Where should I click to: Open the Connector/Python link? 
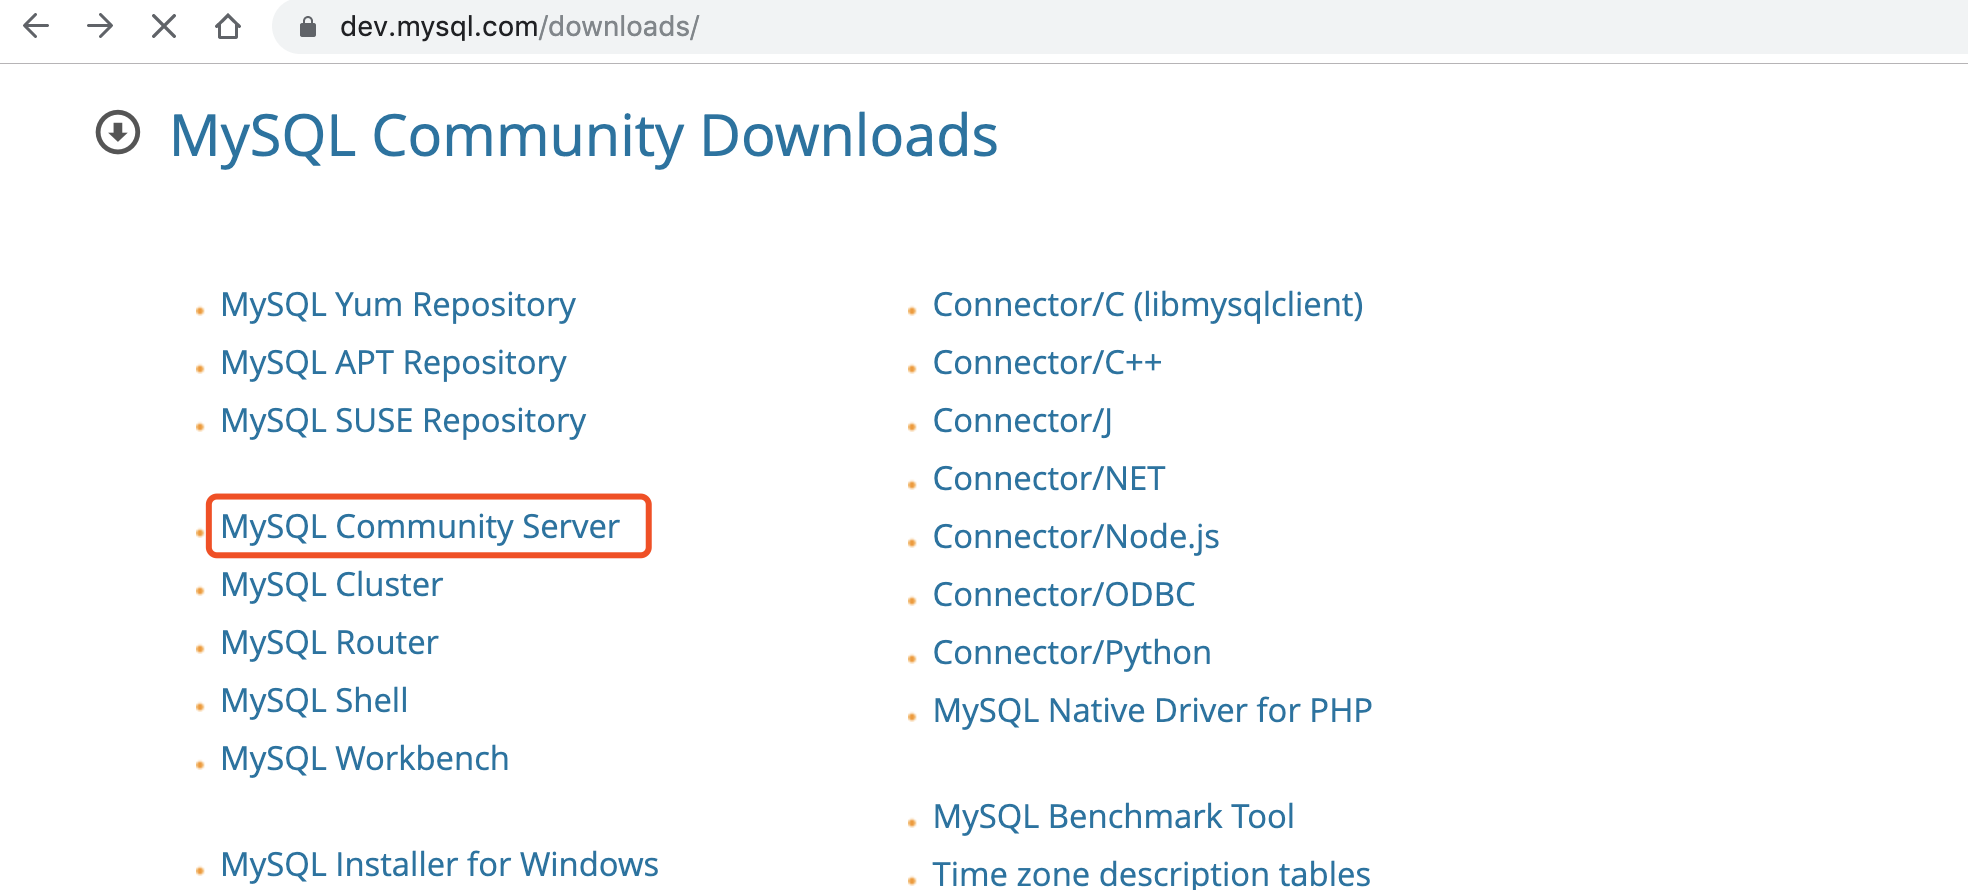tap(1072, 653)
